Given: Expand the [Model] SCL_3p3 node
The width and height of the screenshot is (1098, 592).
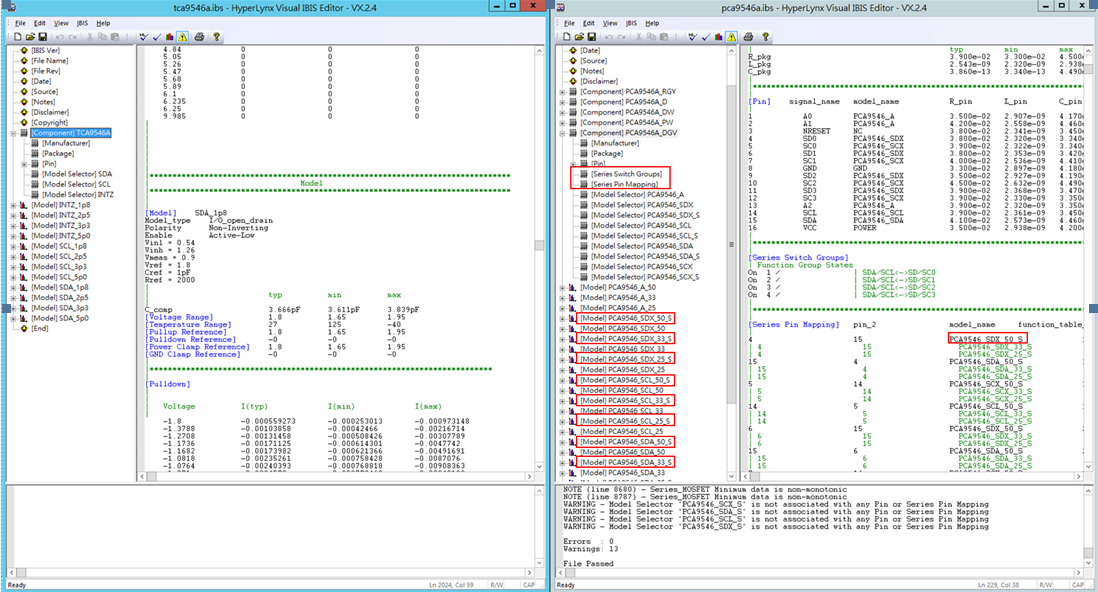Looking at the screenshot, I should pyautogui.click(x=13, y=267).
